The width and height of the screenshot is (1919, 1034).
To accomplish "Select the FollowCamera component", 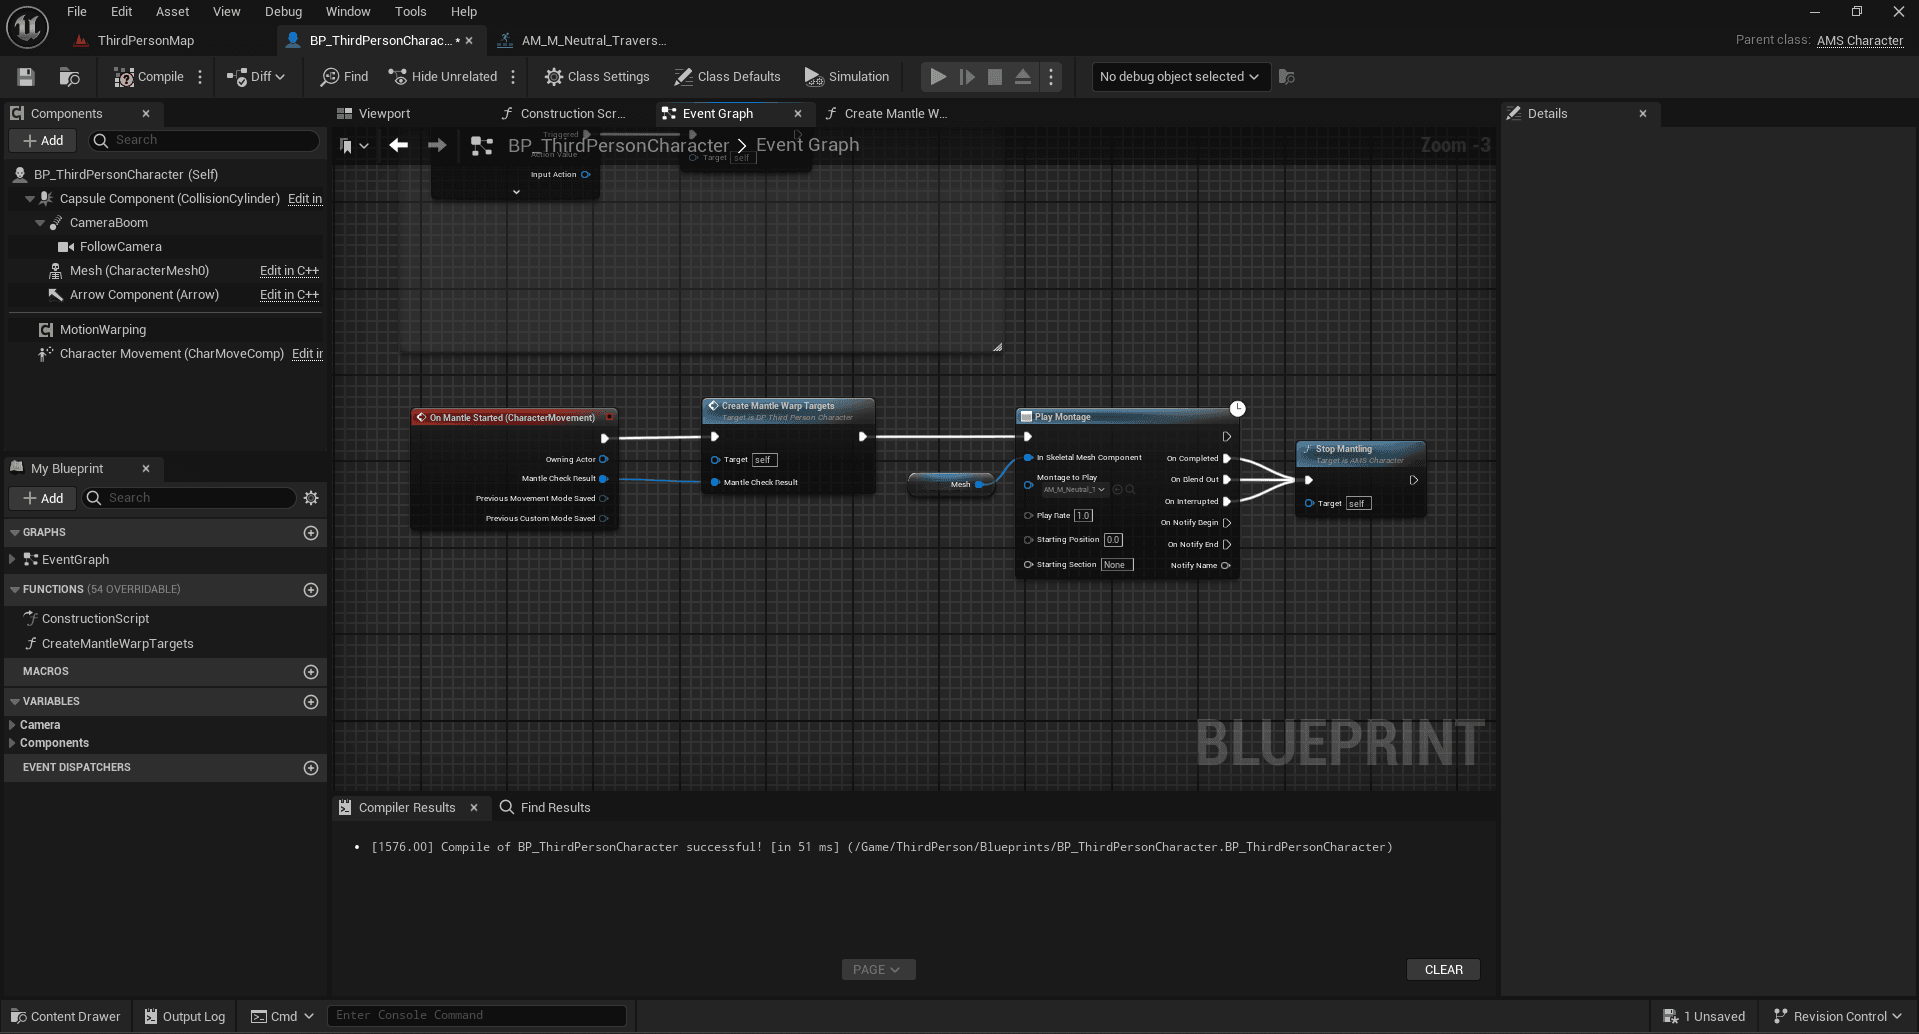I will click(x=120, y=247).
